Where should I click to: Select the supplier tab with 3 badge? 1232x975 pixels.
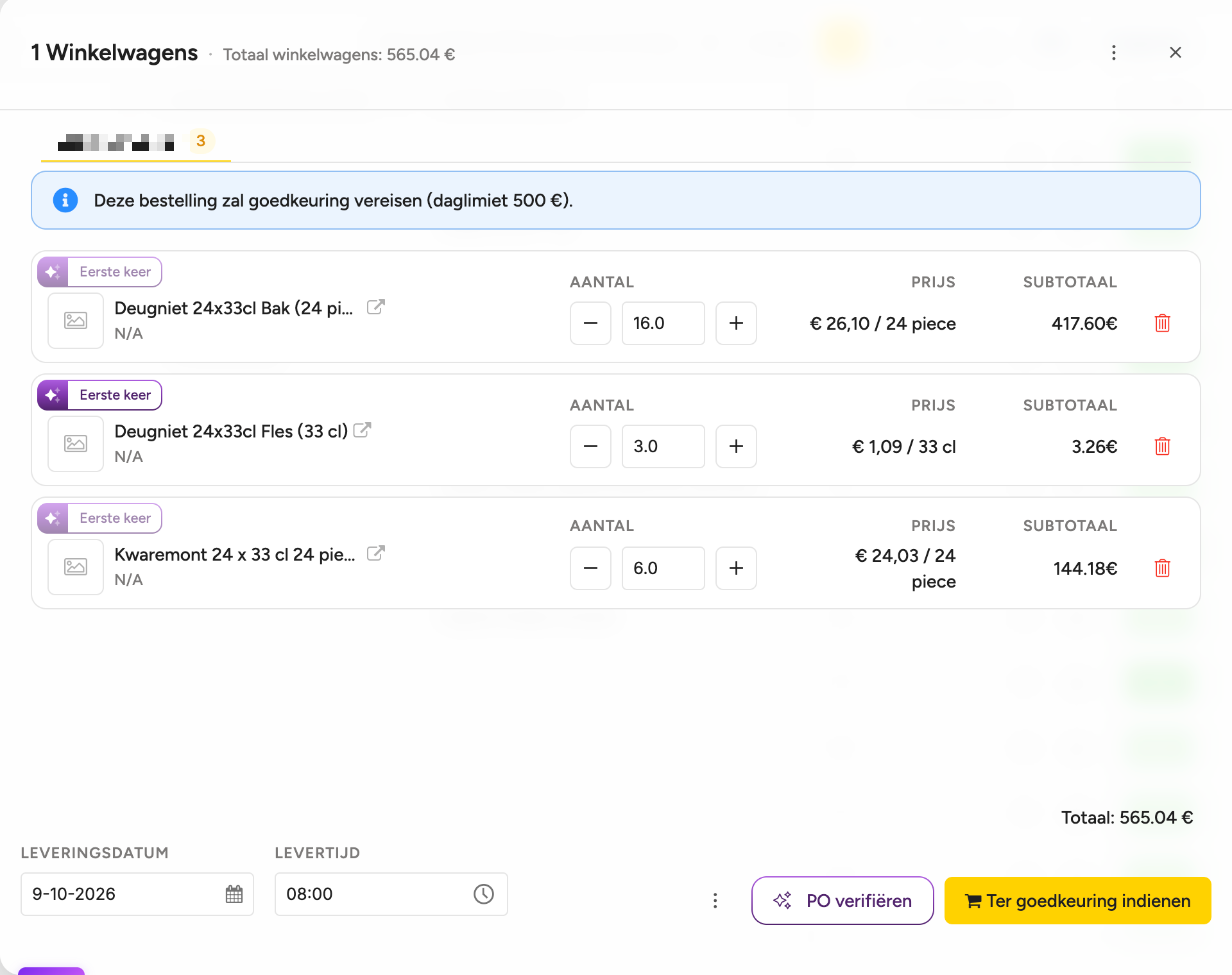click(x=136, y=142)
